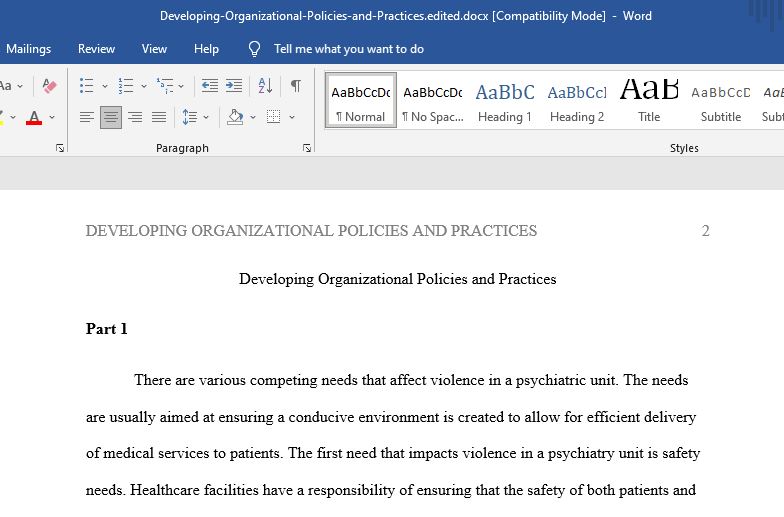Expand the bullet library dropdown arrow
This screenshot has height=517, width=784.
click(105, 86)
